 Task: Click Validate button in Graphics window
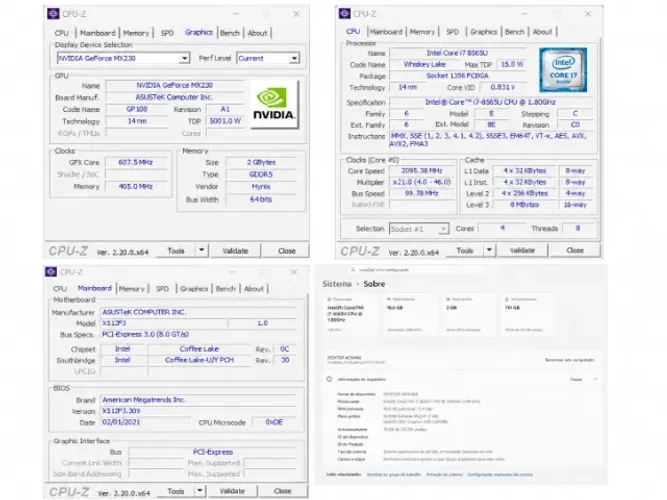click(x=235, y=251)
